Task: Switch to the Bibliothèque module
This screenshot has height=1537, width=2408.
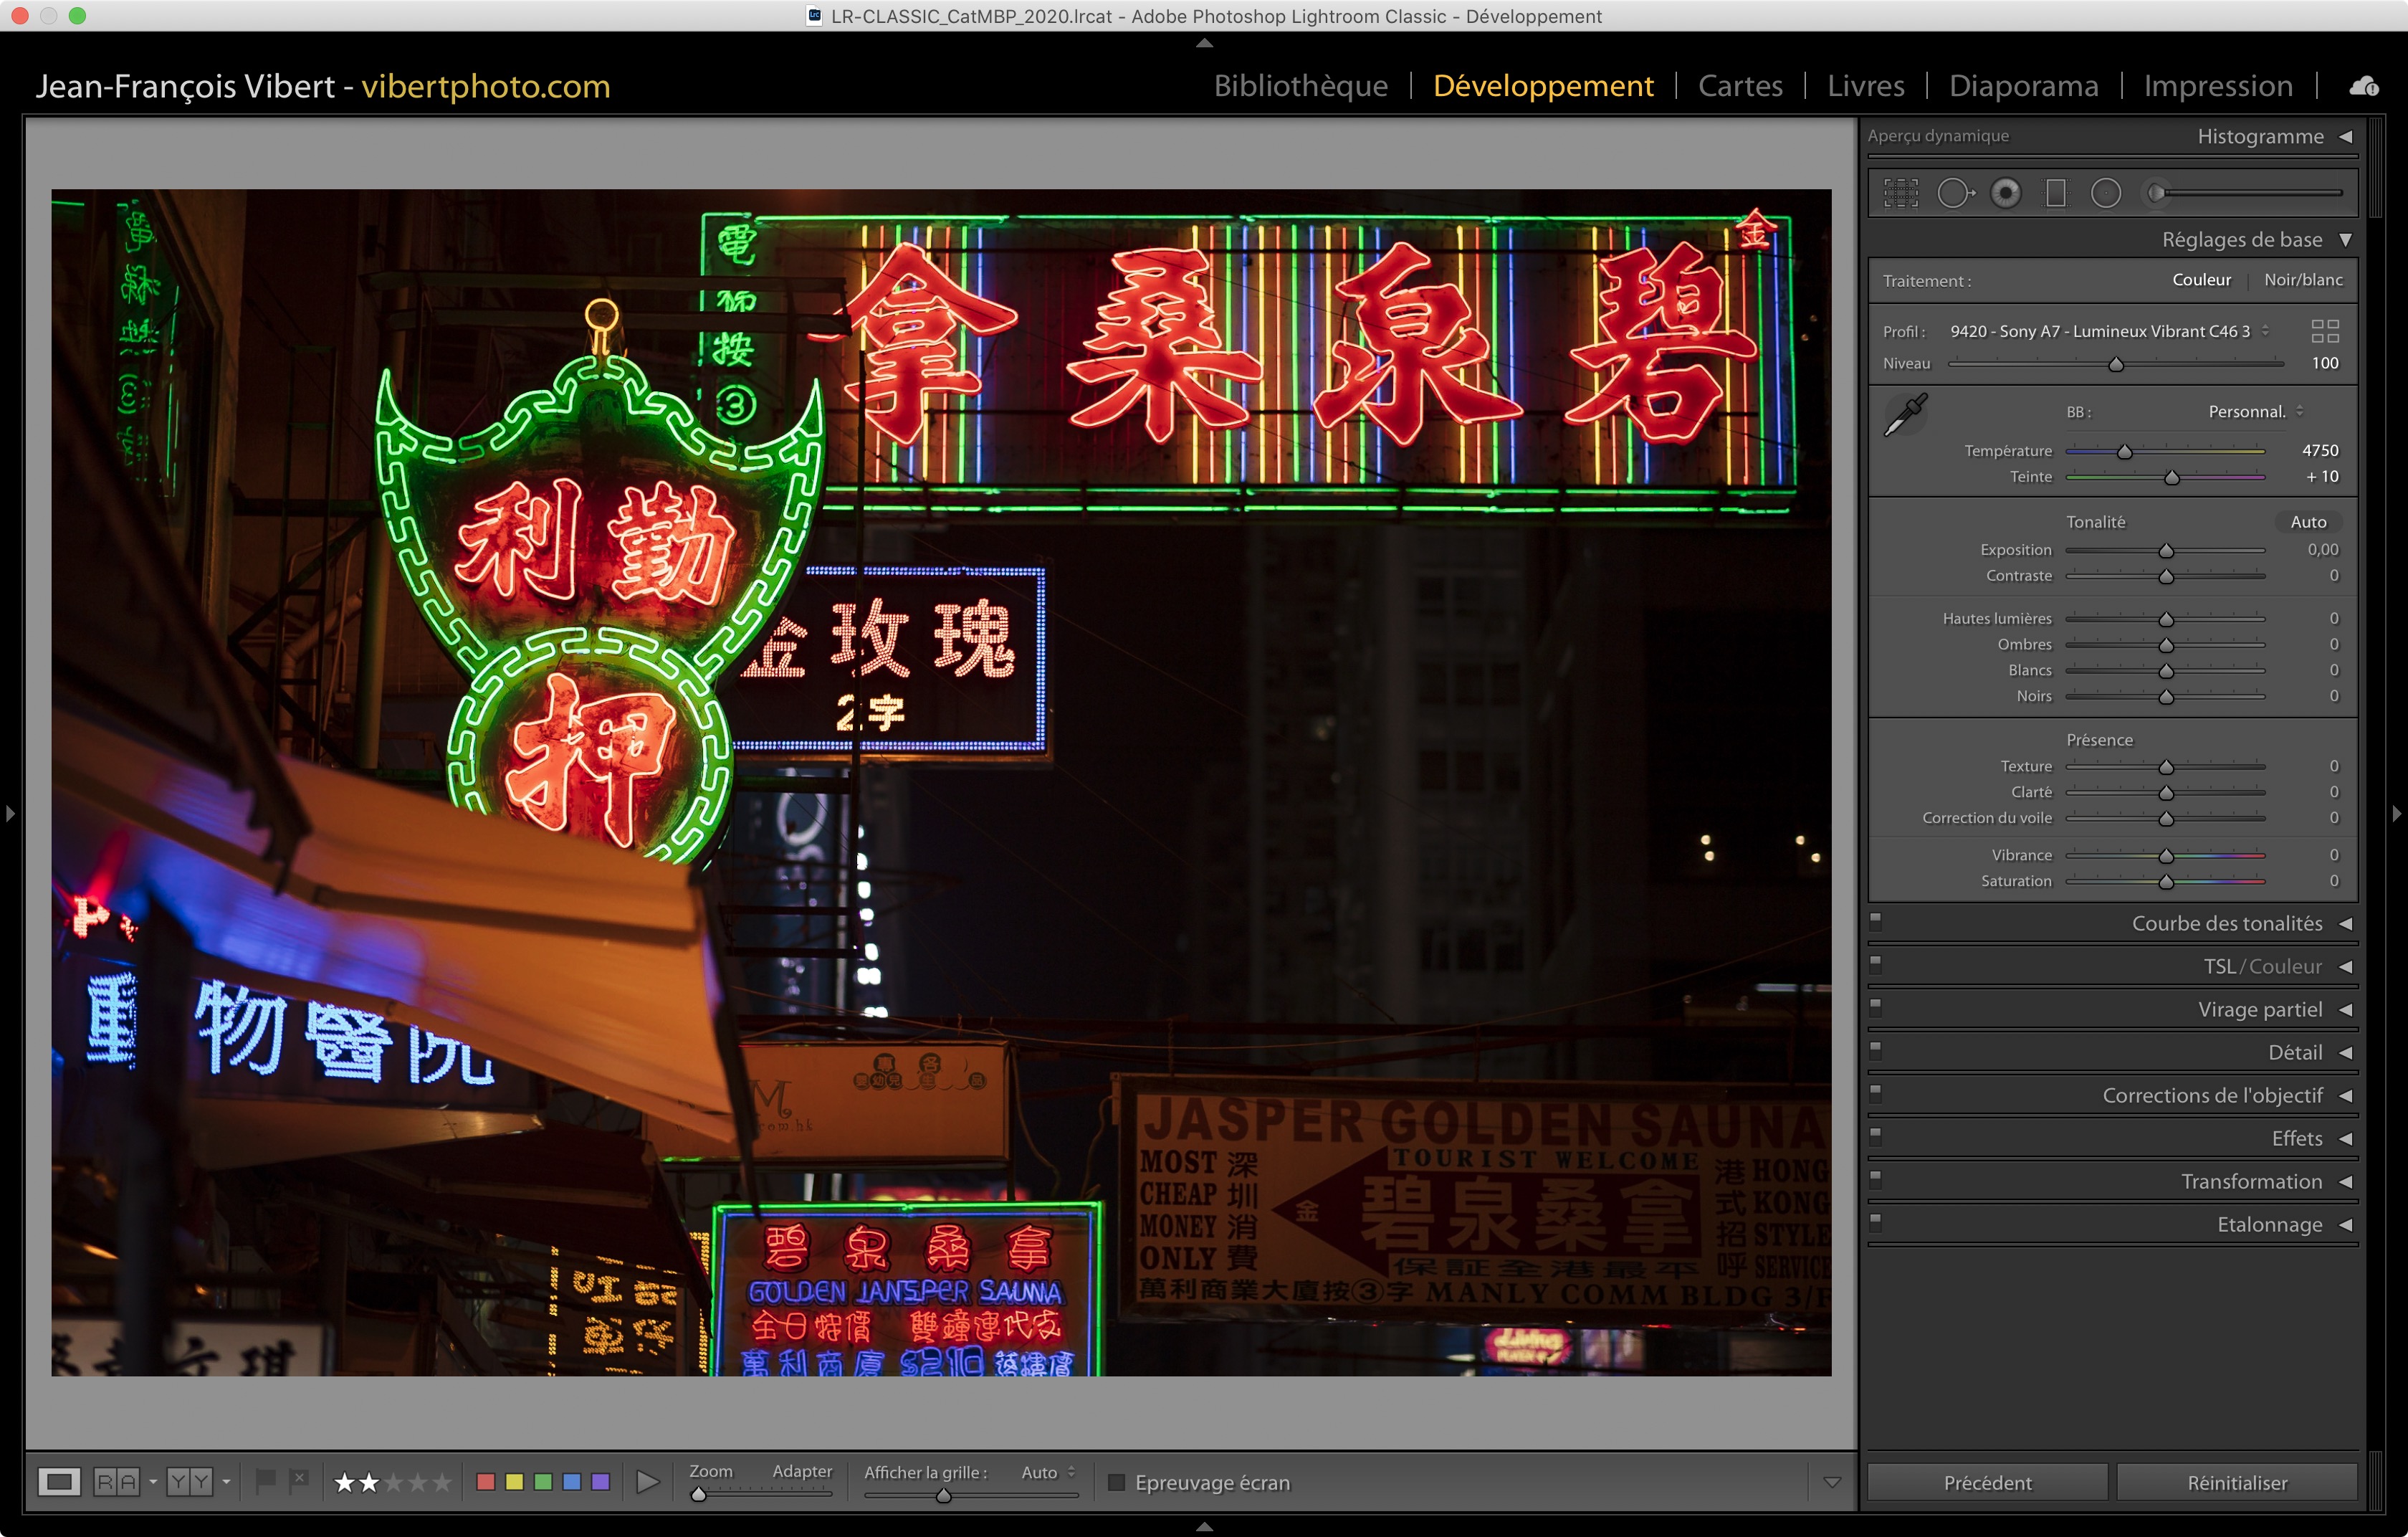Action: coord(1300,86)
